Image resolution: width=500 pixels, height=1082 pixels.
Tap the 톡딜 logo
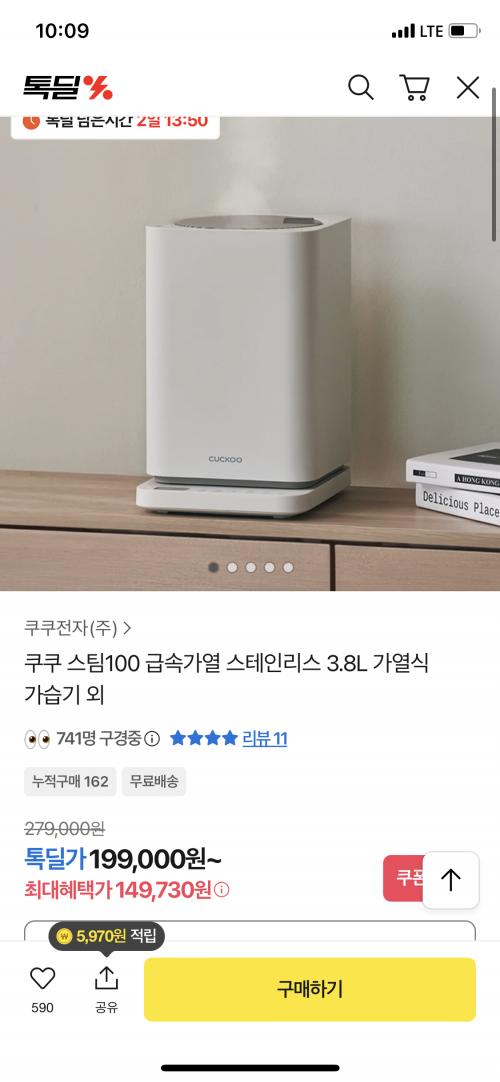pyautogui.click(x=68, y=88)
